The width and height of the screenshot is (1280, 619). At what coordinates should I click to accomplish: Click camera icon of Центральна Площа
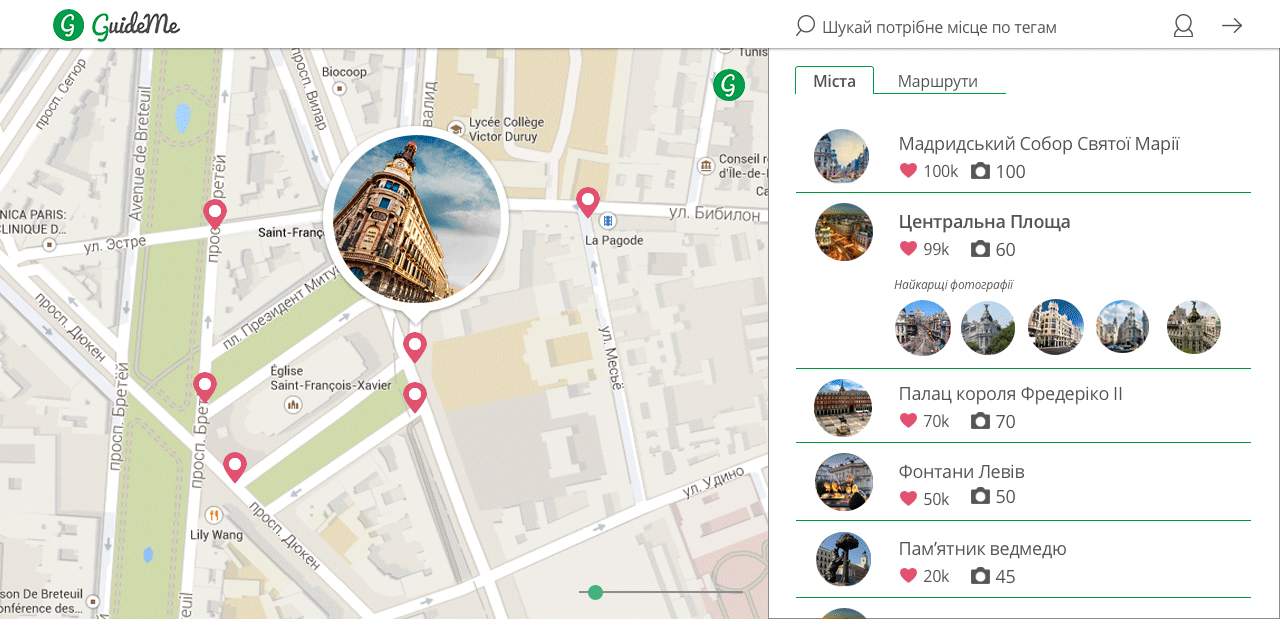pyautogui.click(x=981, y=249)
